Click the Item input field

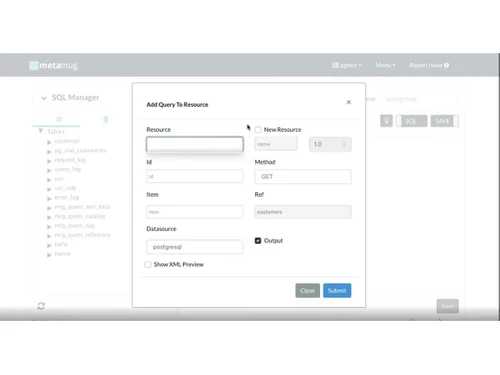click(195, 212)
